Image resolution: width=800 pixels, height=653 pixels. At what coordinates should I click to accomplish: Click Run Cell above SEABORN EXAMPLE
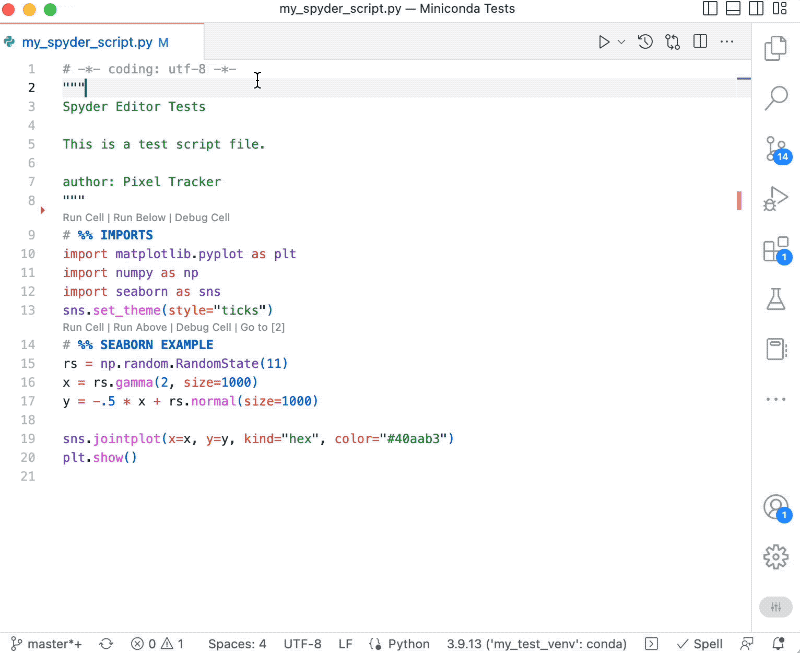coord(83,327)
